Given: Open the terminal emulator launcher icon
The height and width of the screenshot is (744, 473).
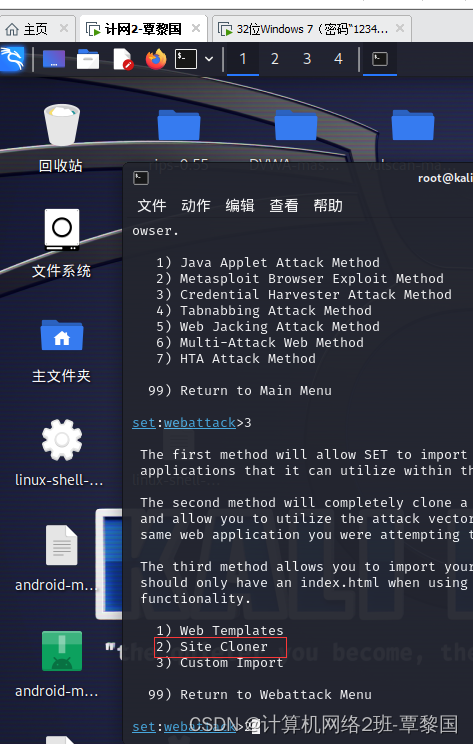Looking at the screenshot, I should click(185, 59).
